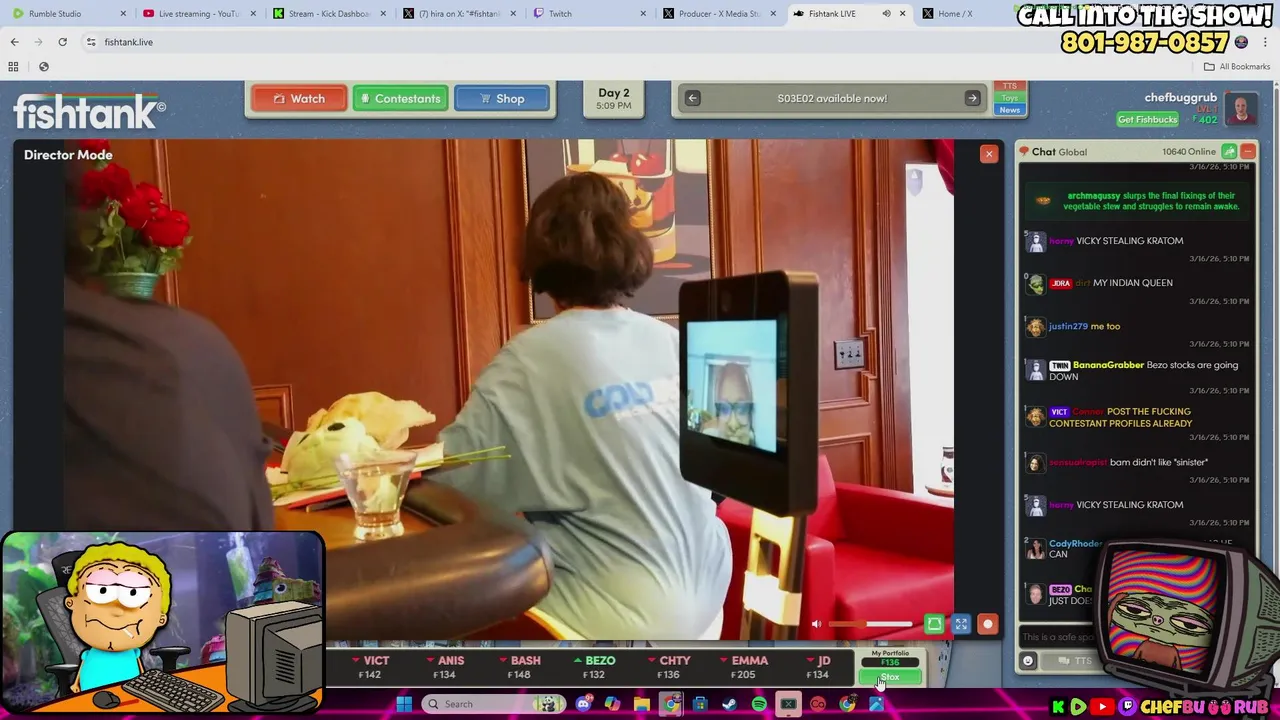Open Spotify from the taskbar

[x=759, y=704]
